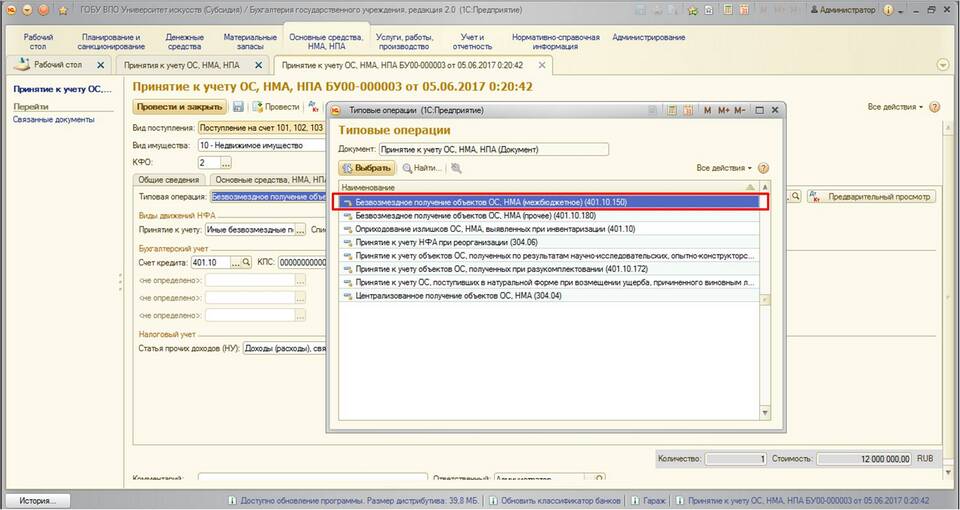Open the calendar icon in dialog title bar
Screen dimensions: 960x510
(x=689, y=110)
